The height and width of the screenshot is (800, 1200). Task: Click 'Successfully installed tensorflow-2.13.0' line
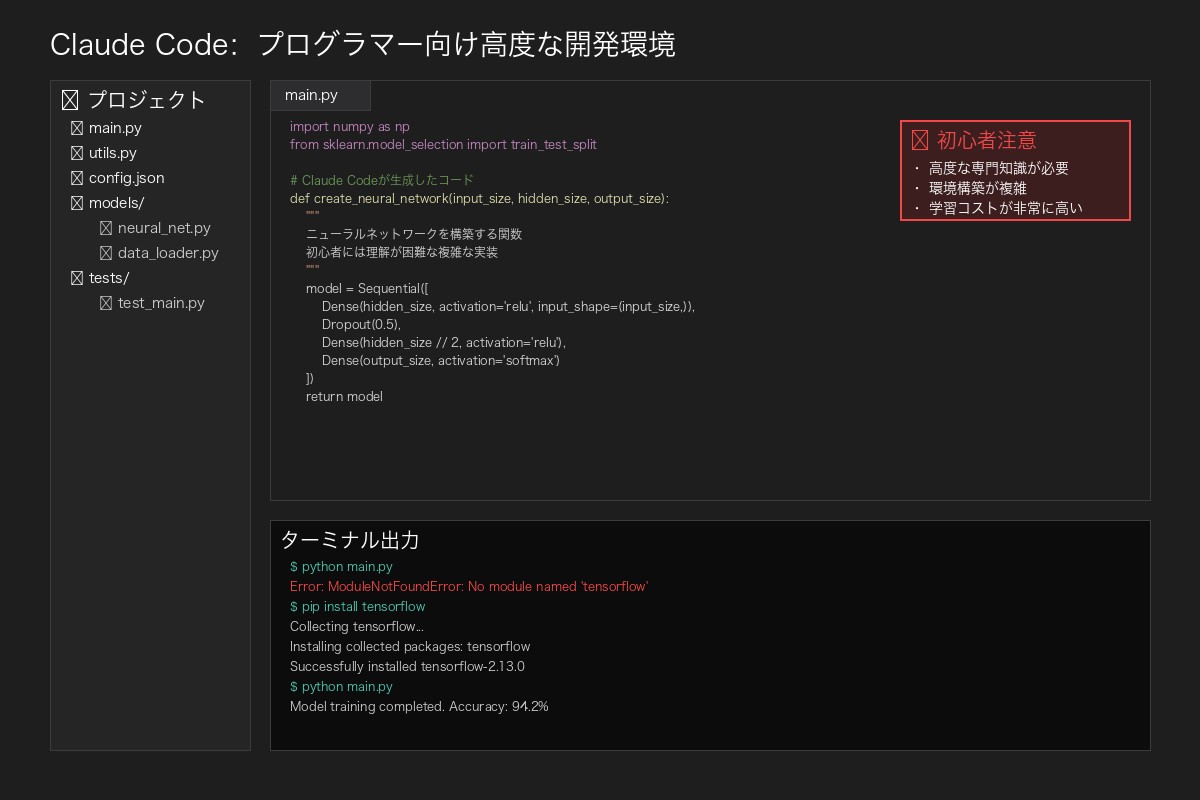(x=407, y=666)
